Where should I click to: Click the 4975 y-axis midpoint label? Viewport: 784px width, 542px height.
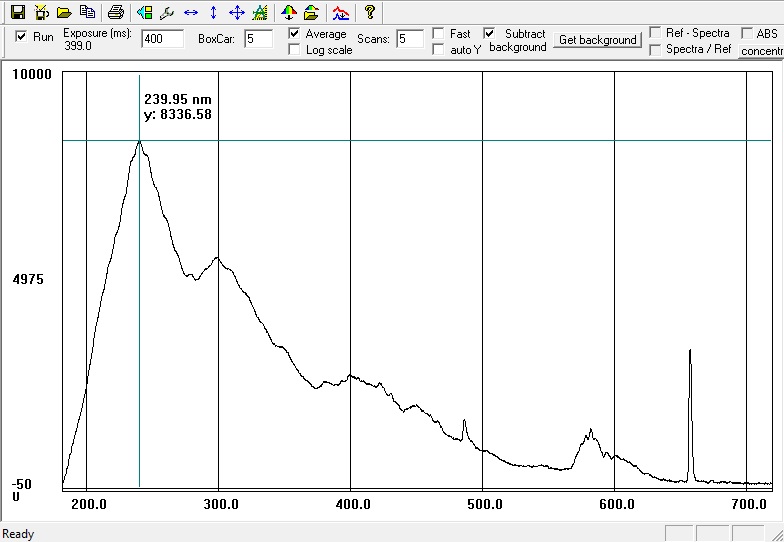28,280
